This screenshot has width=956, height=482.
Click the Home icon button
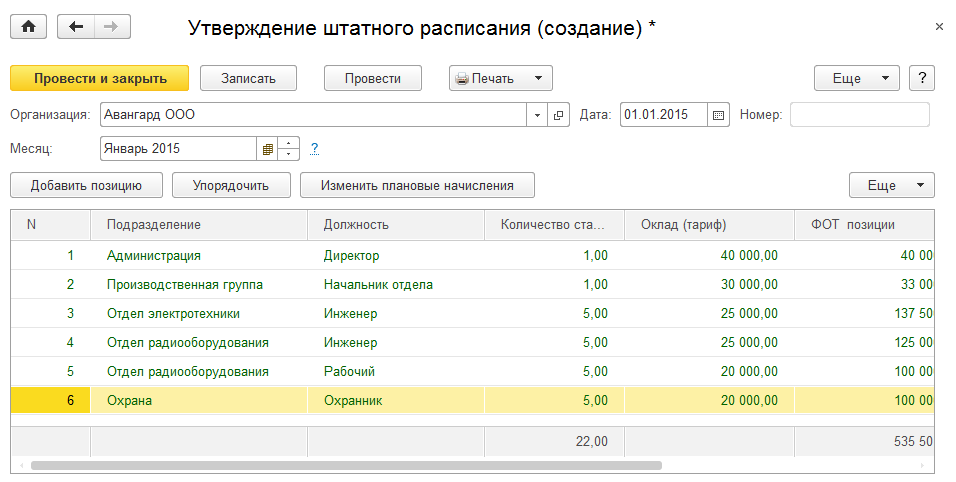[28, 27]
